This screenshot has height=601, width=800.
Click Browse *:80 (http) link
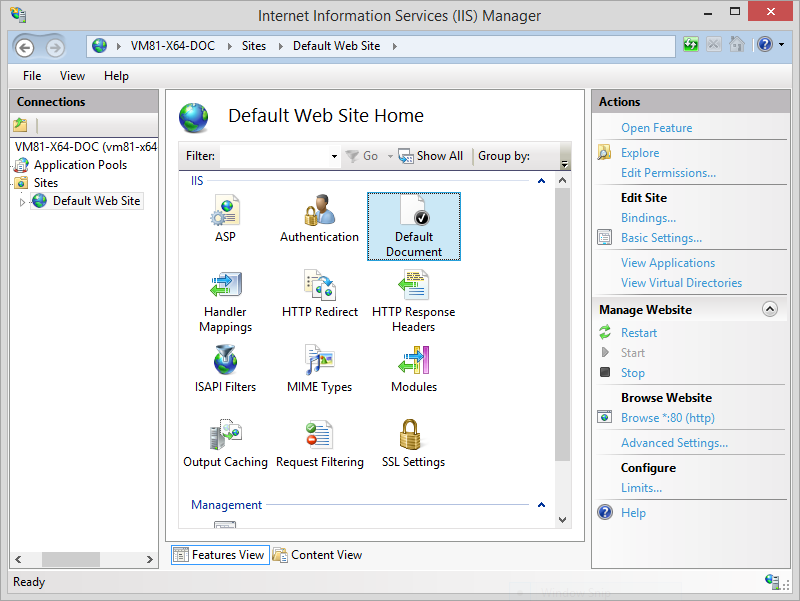pos(667,418)
